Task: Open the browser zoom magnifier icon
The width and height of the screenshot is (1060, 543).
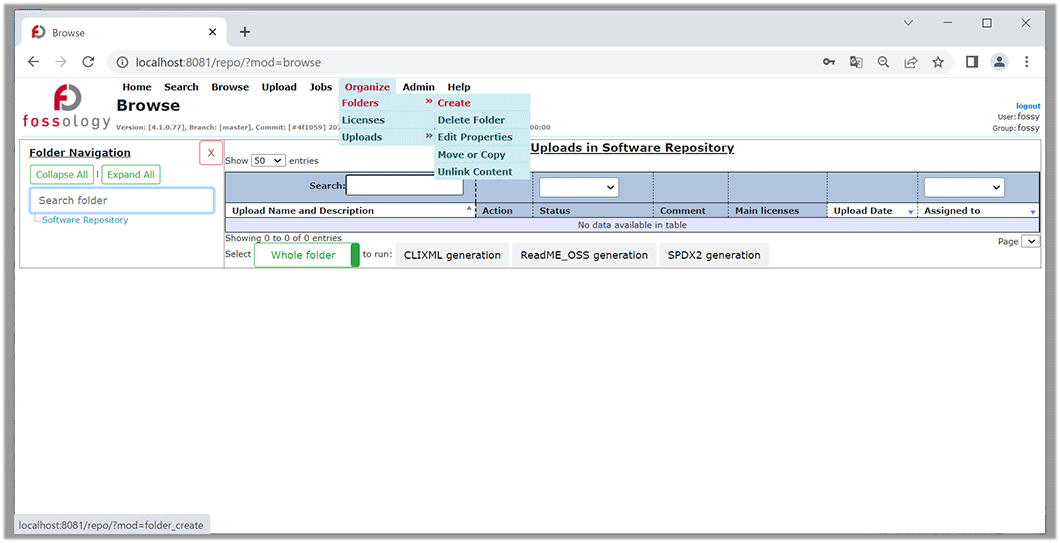Action: 883,62
